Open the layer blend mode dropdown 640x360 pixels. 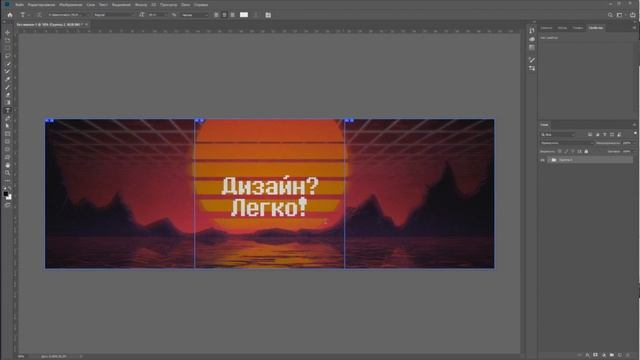tap(566, 143)
